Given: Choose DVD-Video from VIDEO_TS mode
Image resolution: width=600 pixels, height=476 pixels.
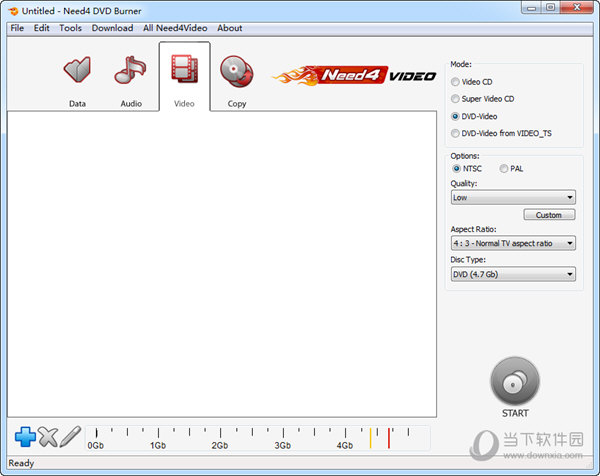Looking at the screenshot, I should point(455,133).
